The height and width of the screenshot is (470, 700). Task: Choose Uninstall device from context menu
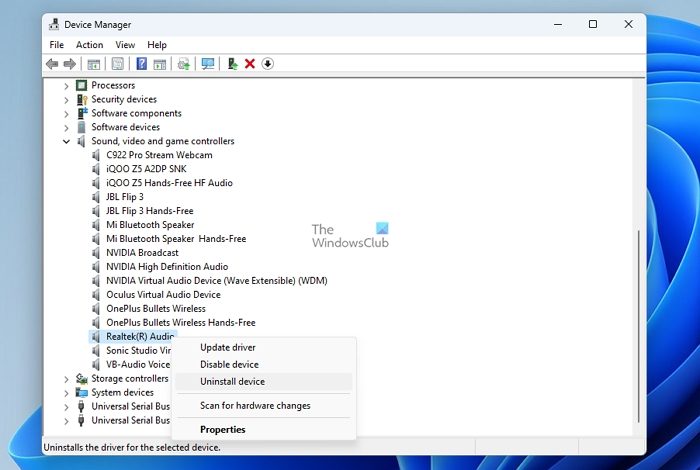232,382
